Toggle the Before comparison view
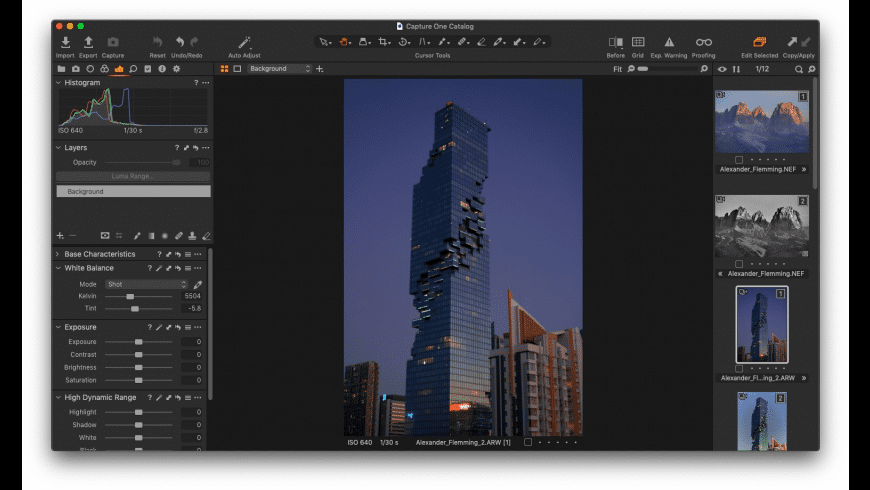Image resolution: width=870 pixels, height=490 pixels. coord(615,42)
